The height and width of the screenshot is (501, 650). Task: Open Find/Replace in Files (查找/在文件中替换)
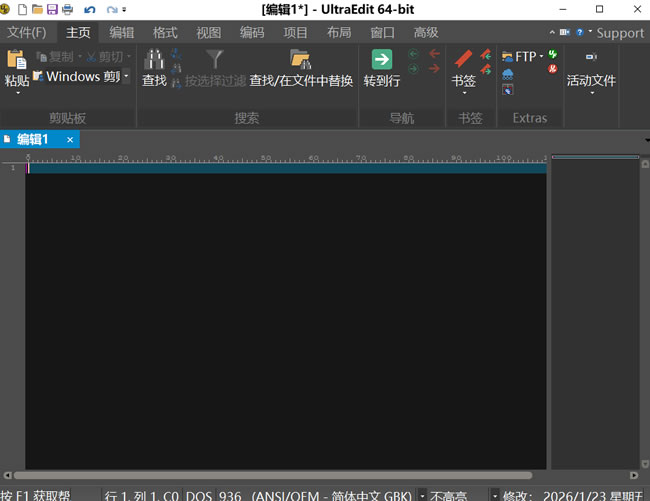click(x=300, y=60)
